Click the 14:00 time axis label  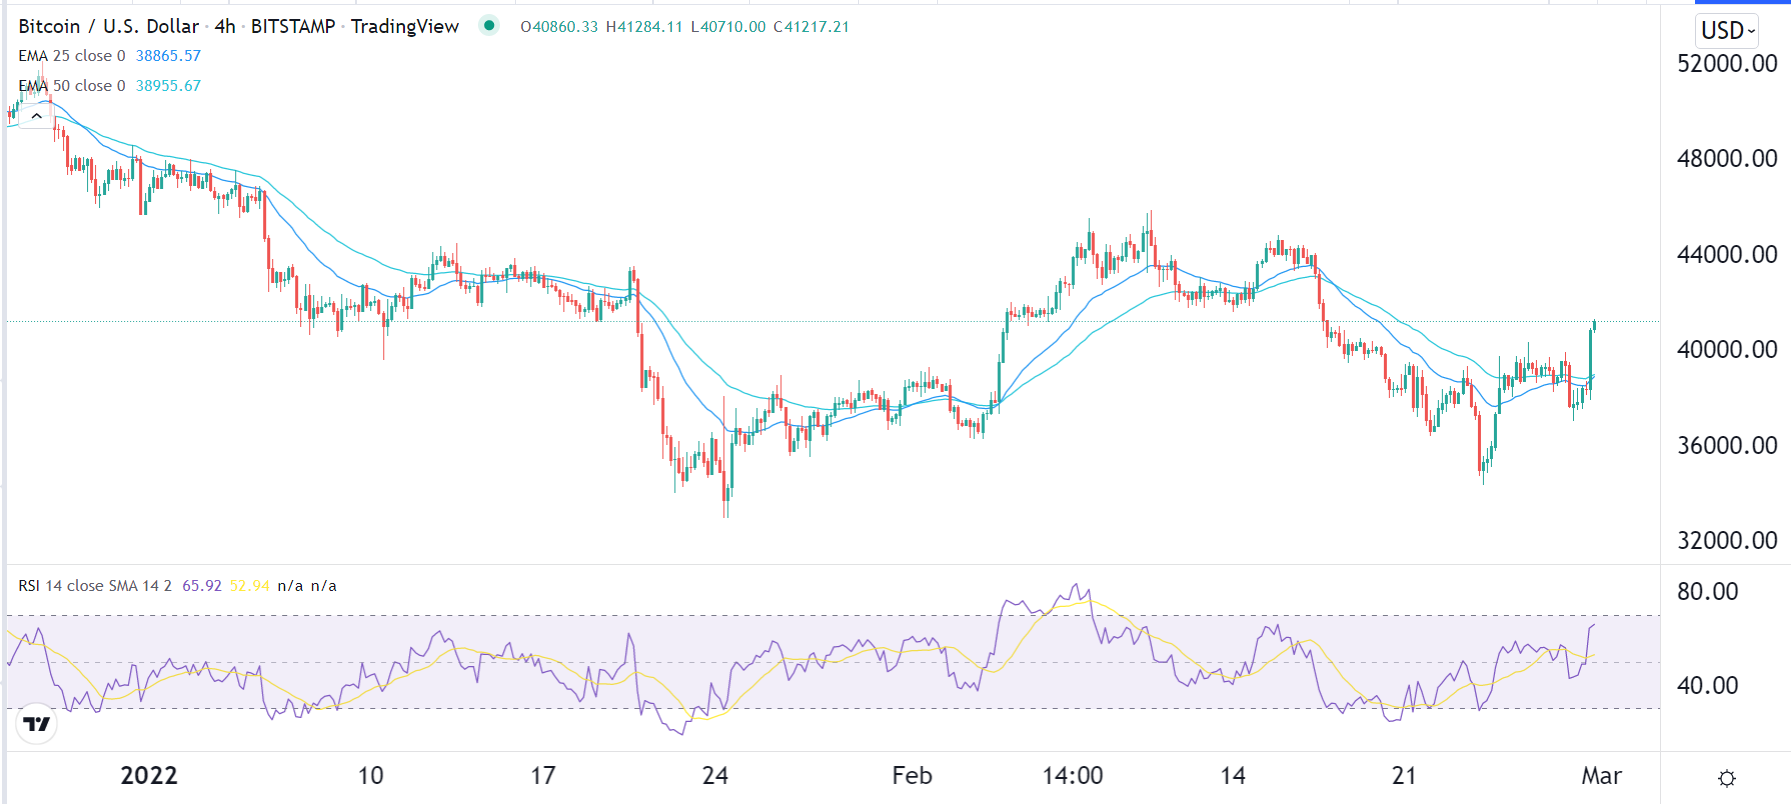click(x=1073, y=776)
